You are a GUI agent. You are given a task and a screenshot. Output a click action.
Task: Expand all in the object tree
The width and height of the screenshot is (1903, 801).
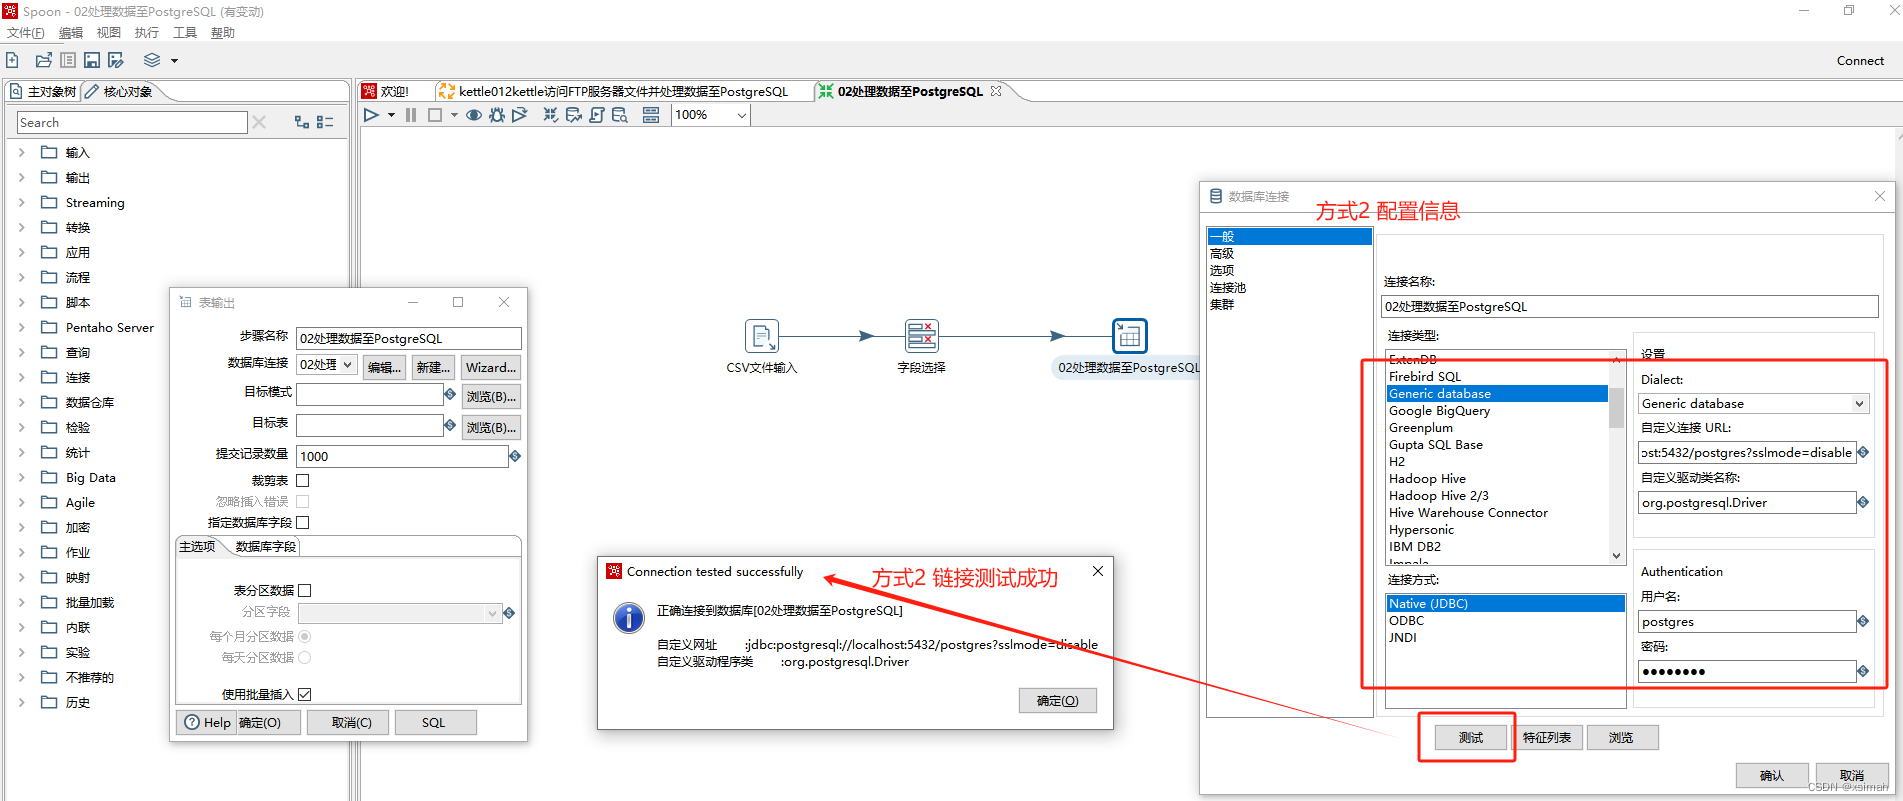pos(301,122)
